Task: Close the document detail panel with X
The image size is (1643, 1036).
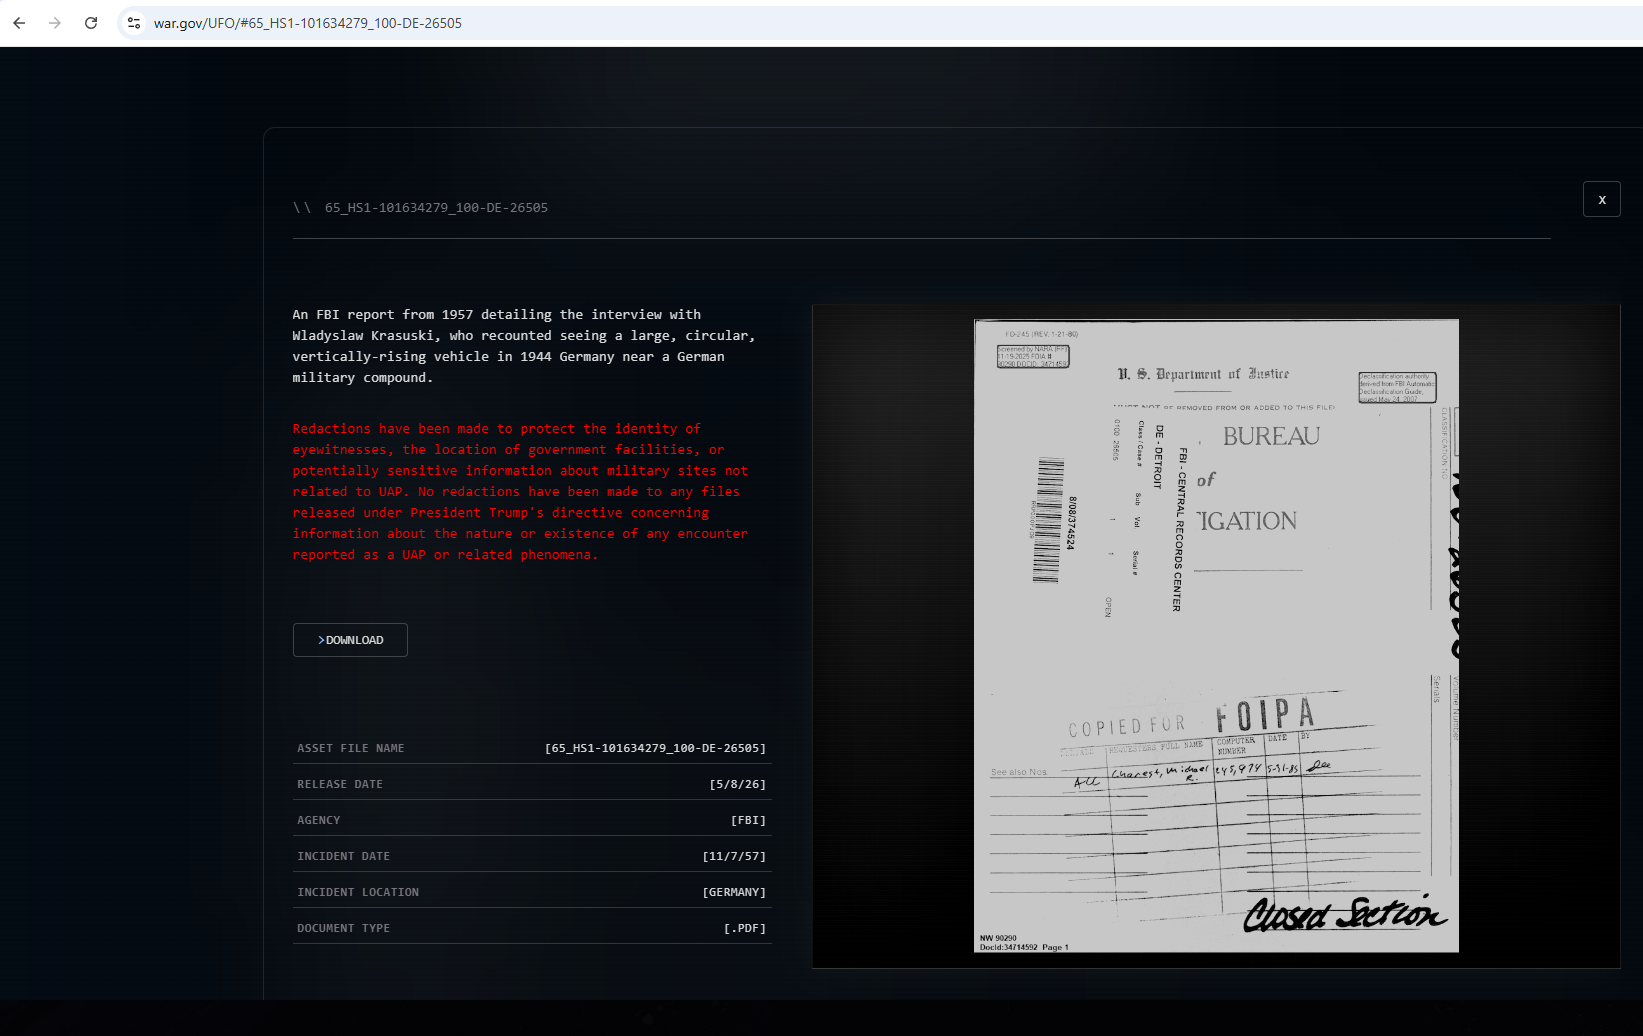Action: 1601,199
